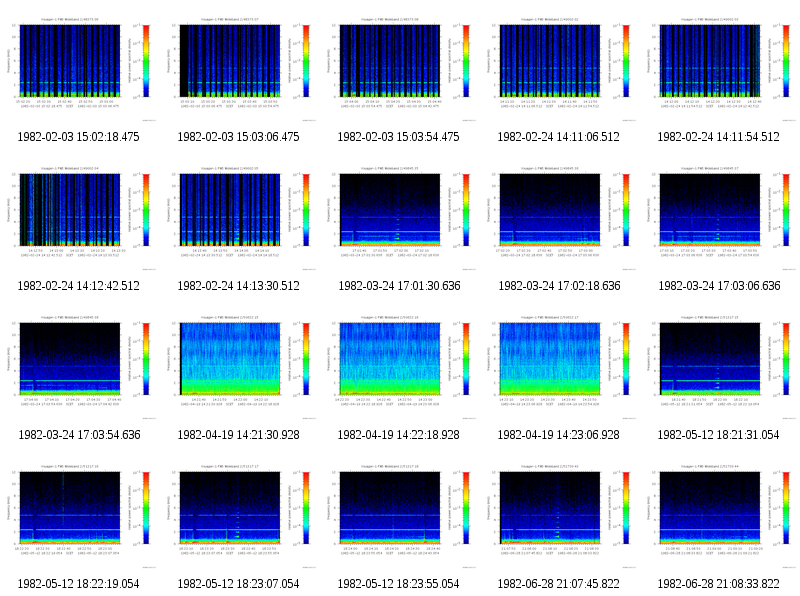Screen dimensions: 800x596
Task: Open the 1982-03-24 17:03:54.636 spectrogram thumbnail
Action: point(79,366)
